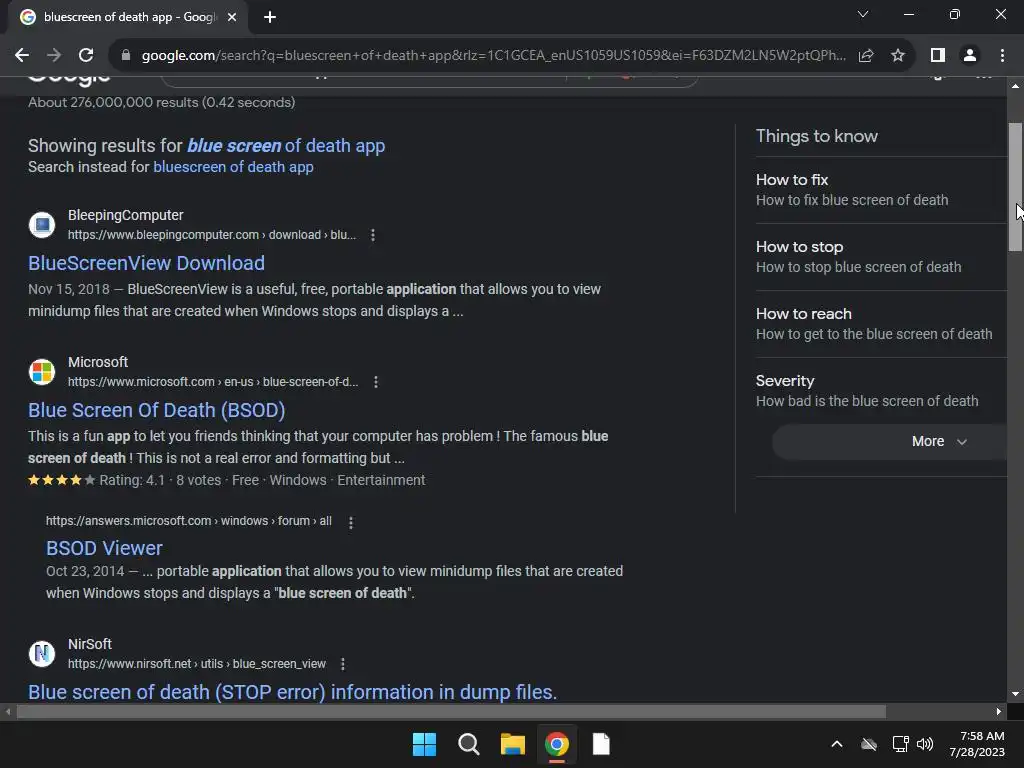Click Microsoft result URL breadcrumb

pyautogui.click(x=213, y=382)
